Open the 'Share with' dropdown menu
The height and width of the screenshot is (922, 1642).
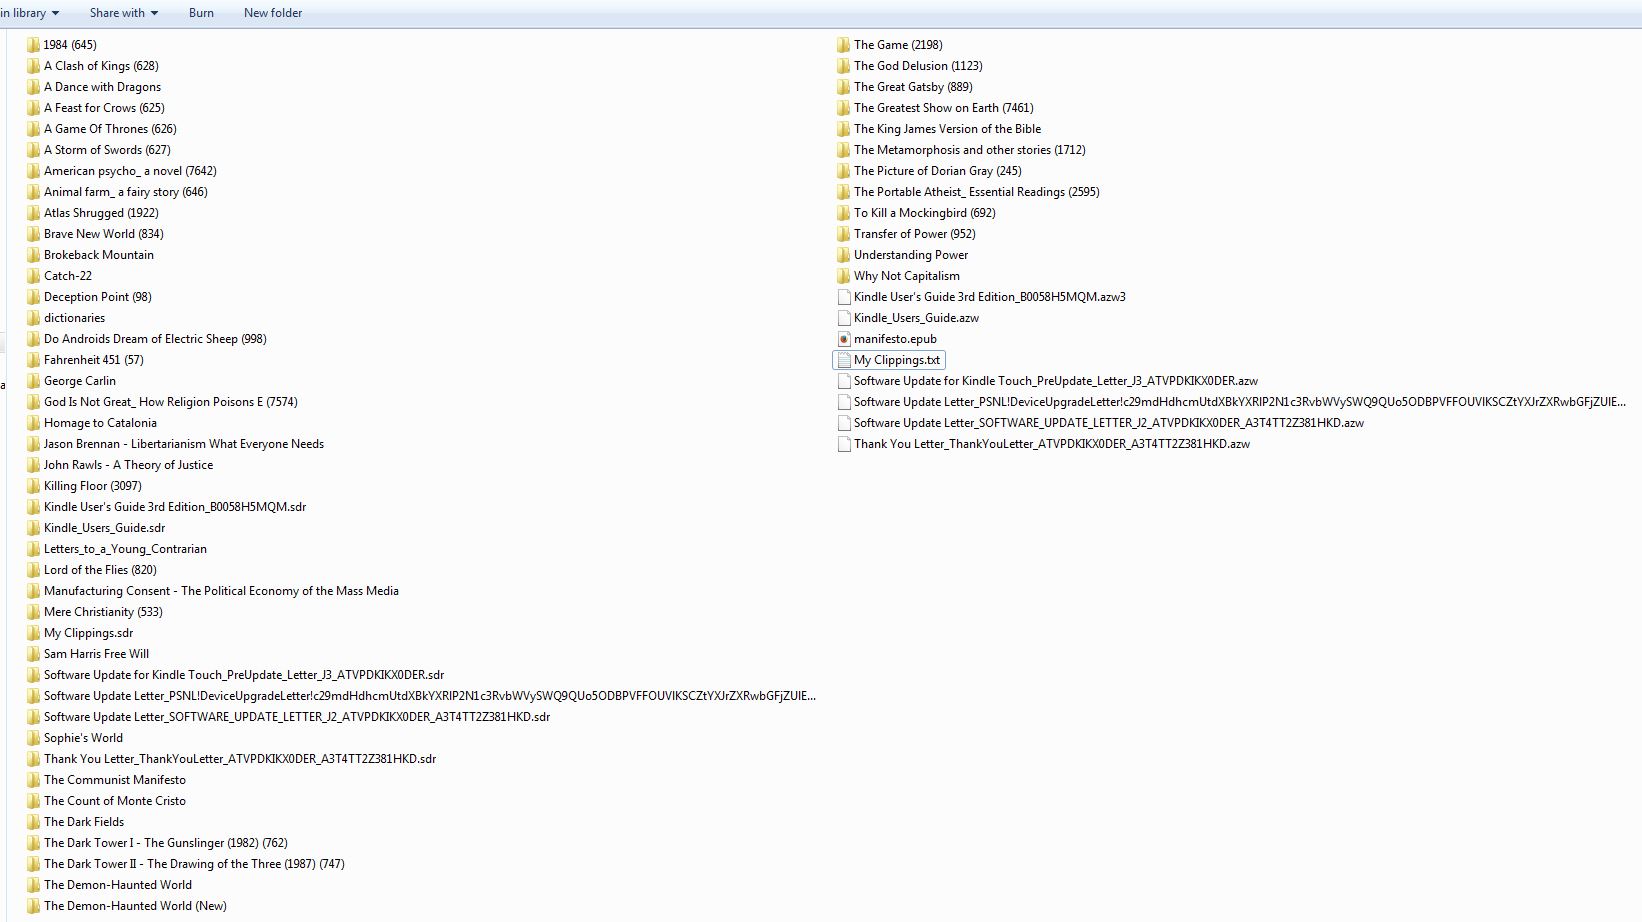click(x=124, y=13)
